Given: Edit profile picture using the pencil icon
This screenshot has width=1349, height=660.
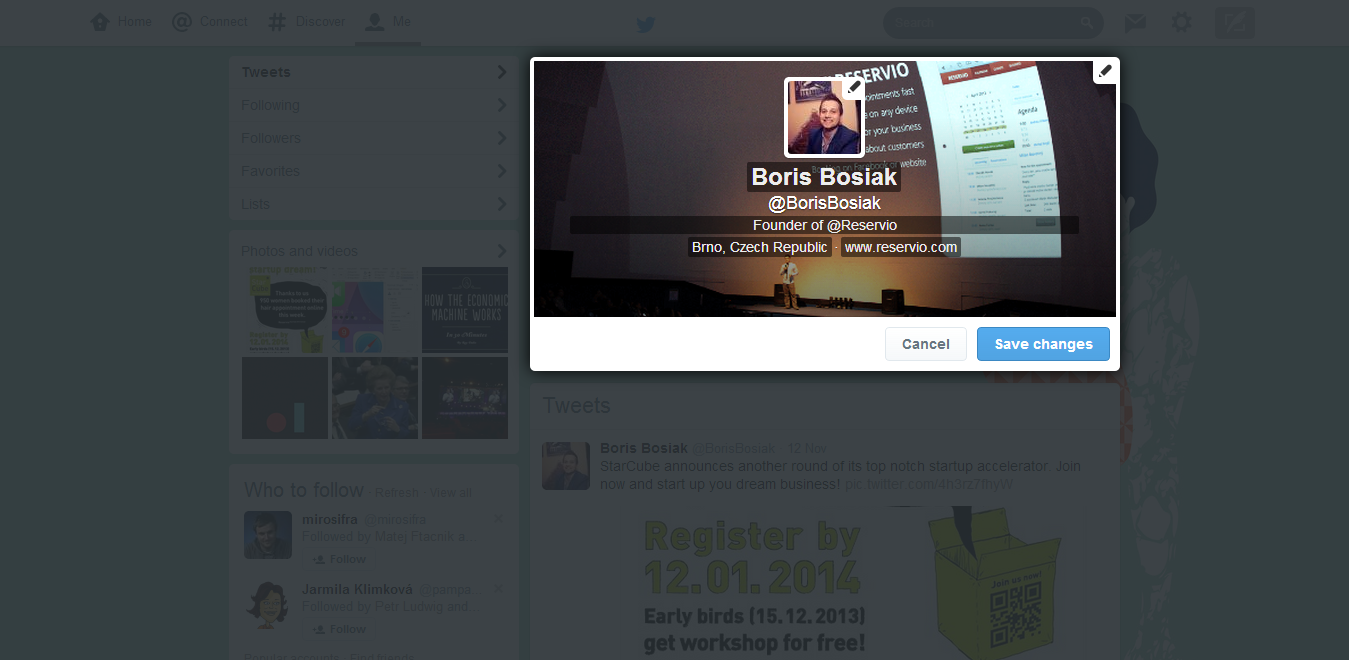Looking at the screenshot, I should [853, 88].
